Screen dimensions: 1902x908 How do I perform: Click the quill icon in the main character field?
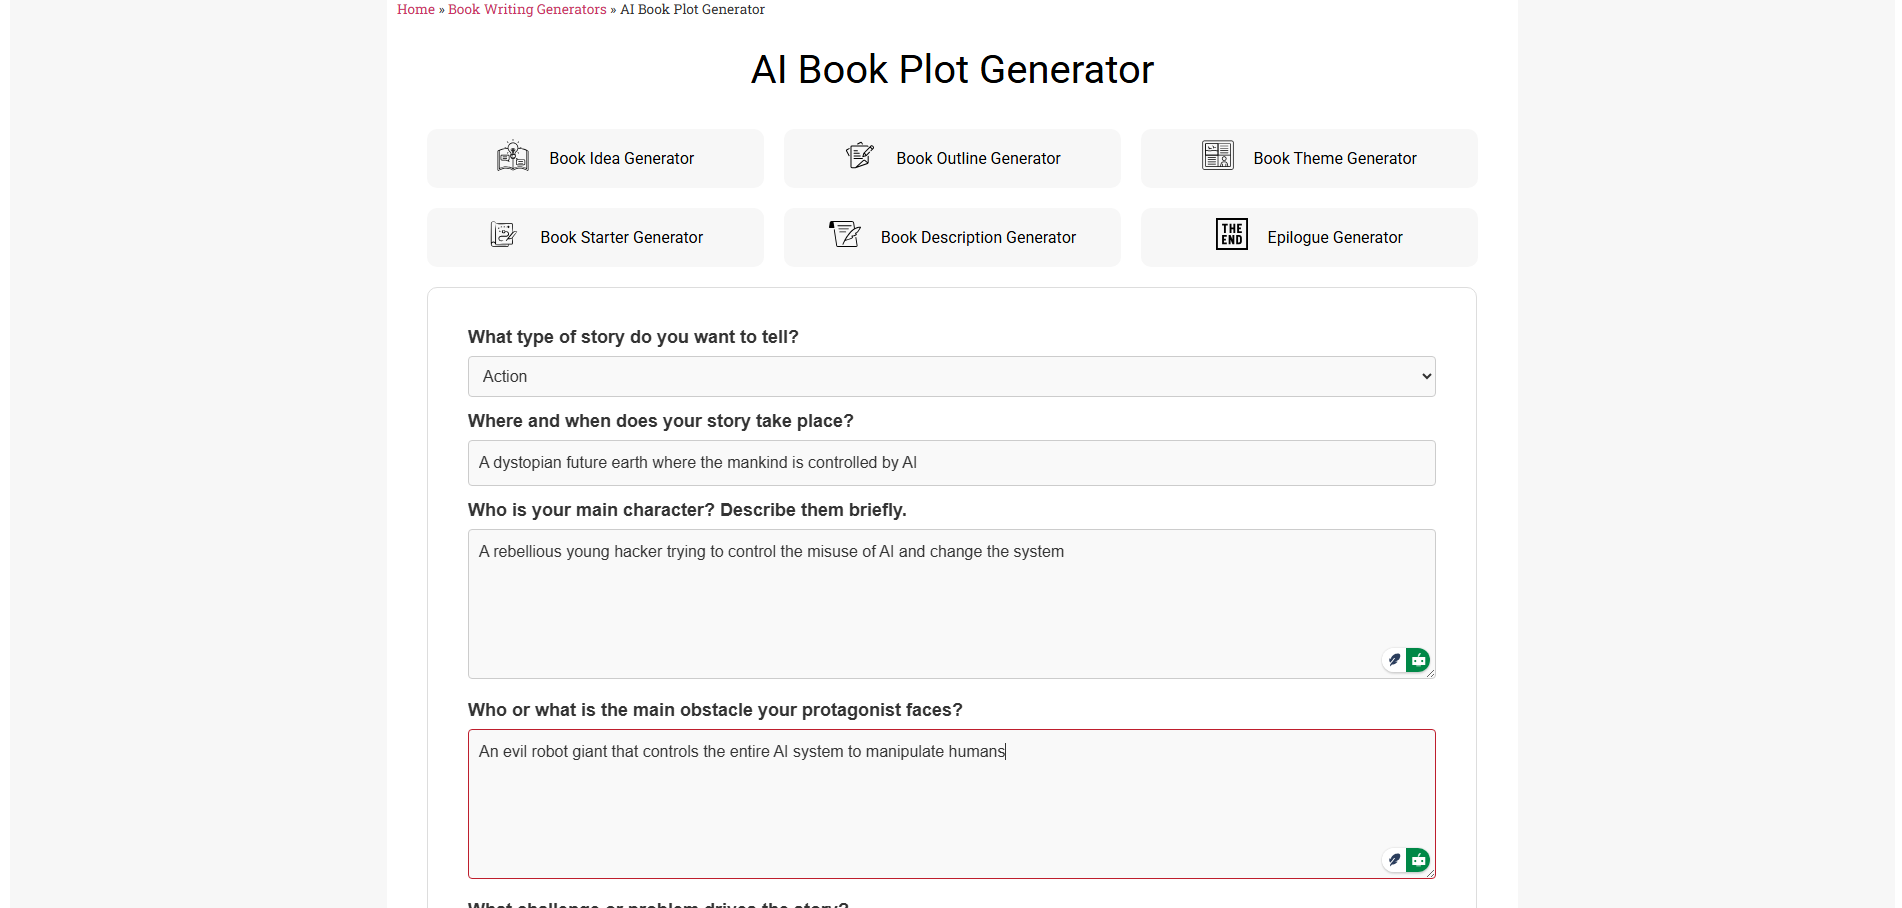1394,660
